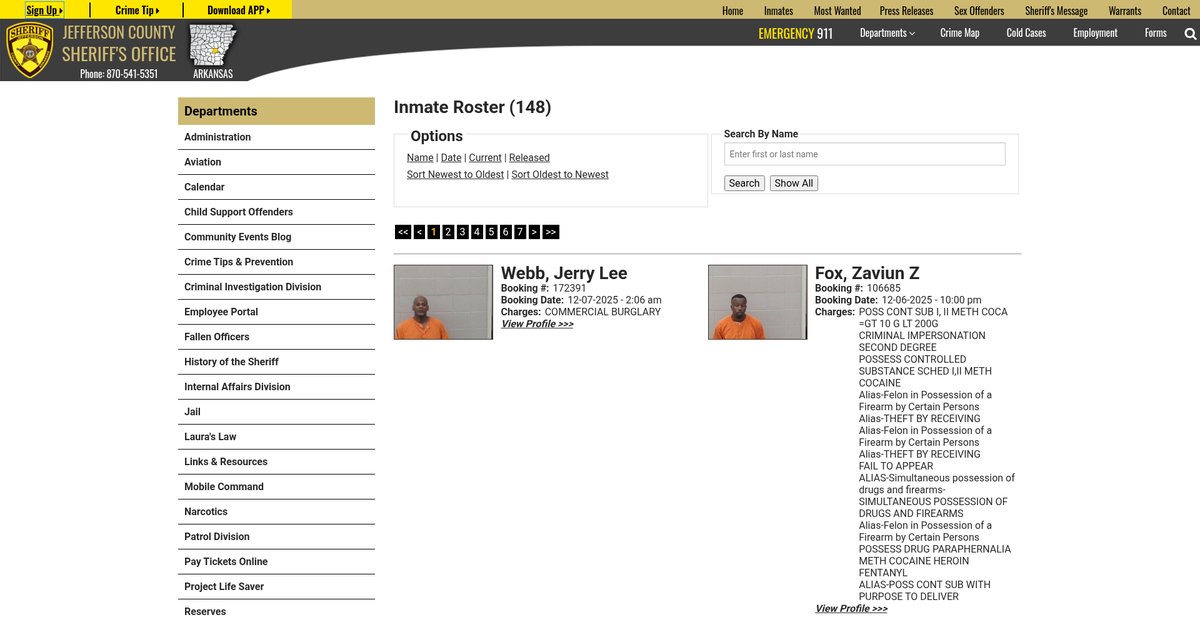Go to previous page with < button
The image size is (1200, 620).
click(419, 232)
